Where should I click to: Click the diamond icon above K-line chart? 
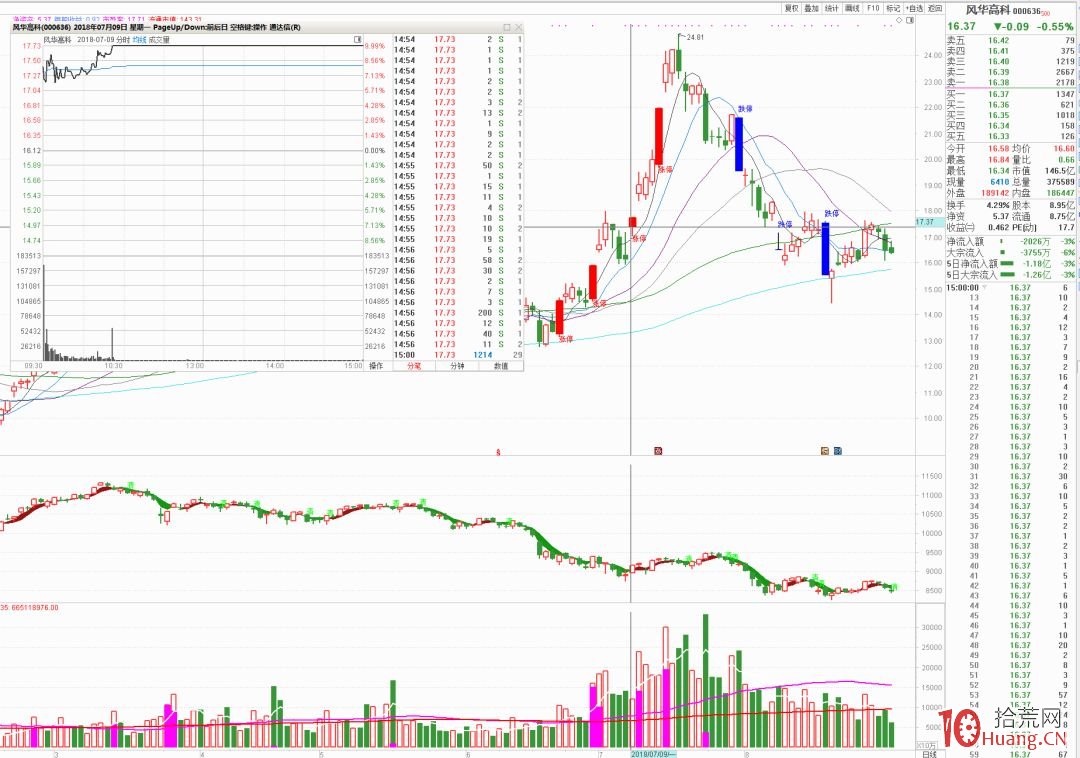899,21
